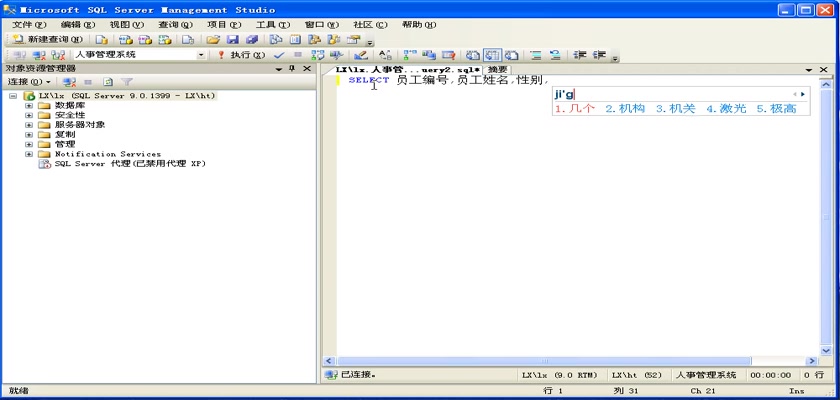840x400 pixels.
Task: Open a new Analysis Services DMX query
Action: point(145,40)
